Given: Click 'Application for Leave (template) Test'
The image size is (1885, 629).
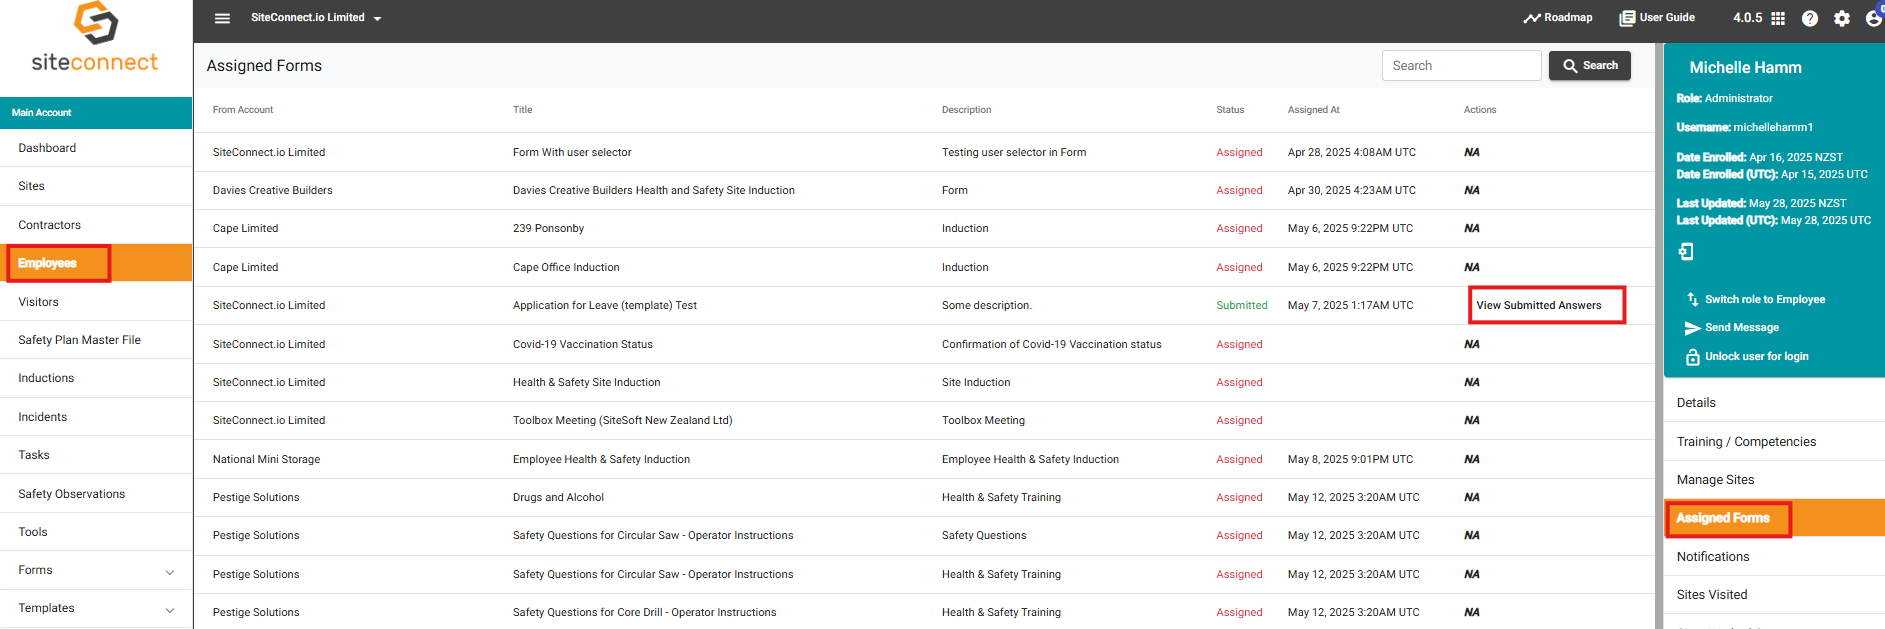Looking at the screenshot, I should tap(605, 306).
